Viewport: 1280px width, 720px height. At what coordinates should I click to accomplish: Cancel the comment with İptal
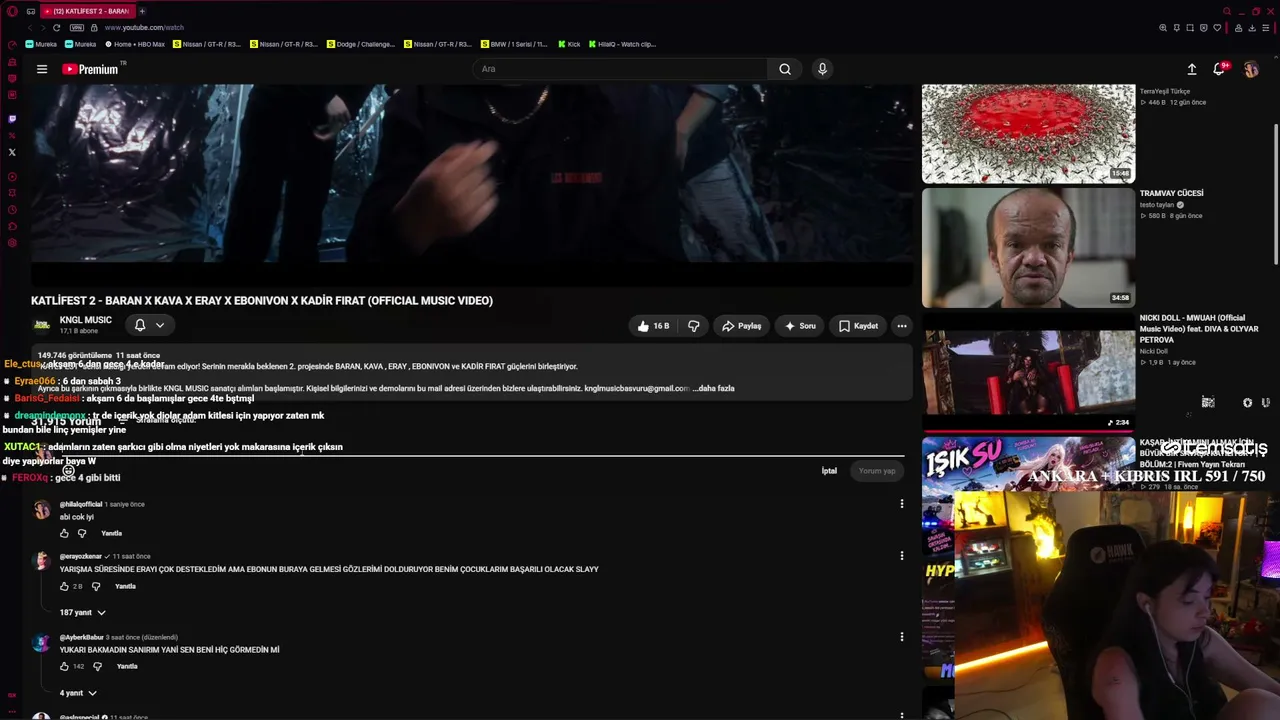click(829, 471)
